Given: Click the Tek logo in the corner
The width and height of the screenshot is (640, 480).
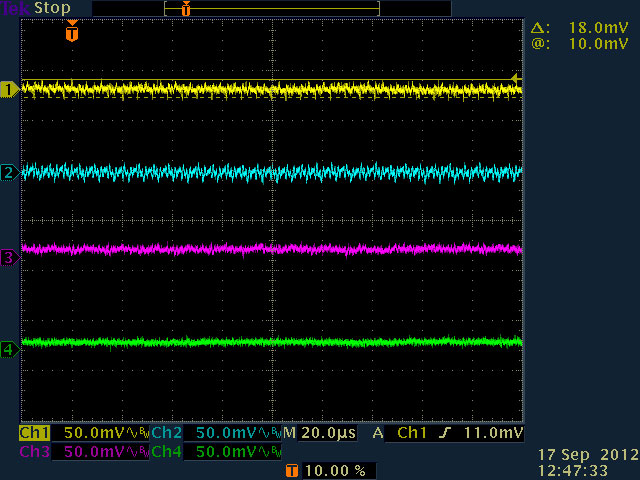Looking at the screenshot, I should coord(15,8).
